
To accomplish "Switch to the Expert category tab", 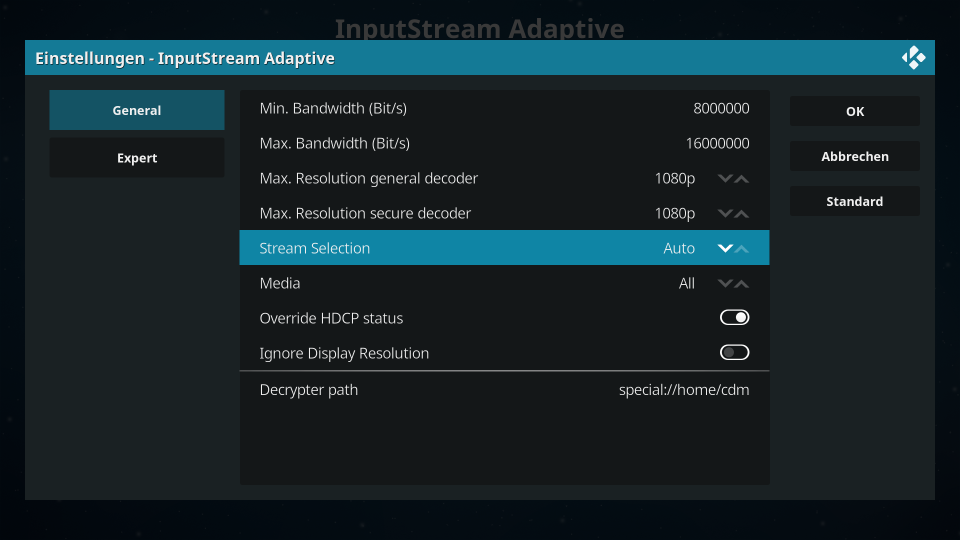I will pyautogui.click(x=137, y=157).
